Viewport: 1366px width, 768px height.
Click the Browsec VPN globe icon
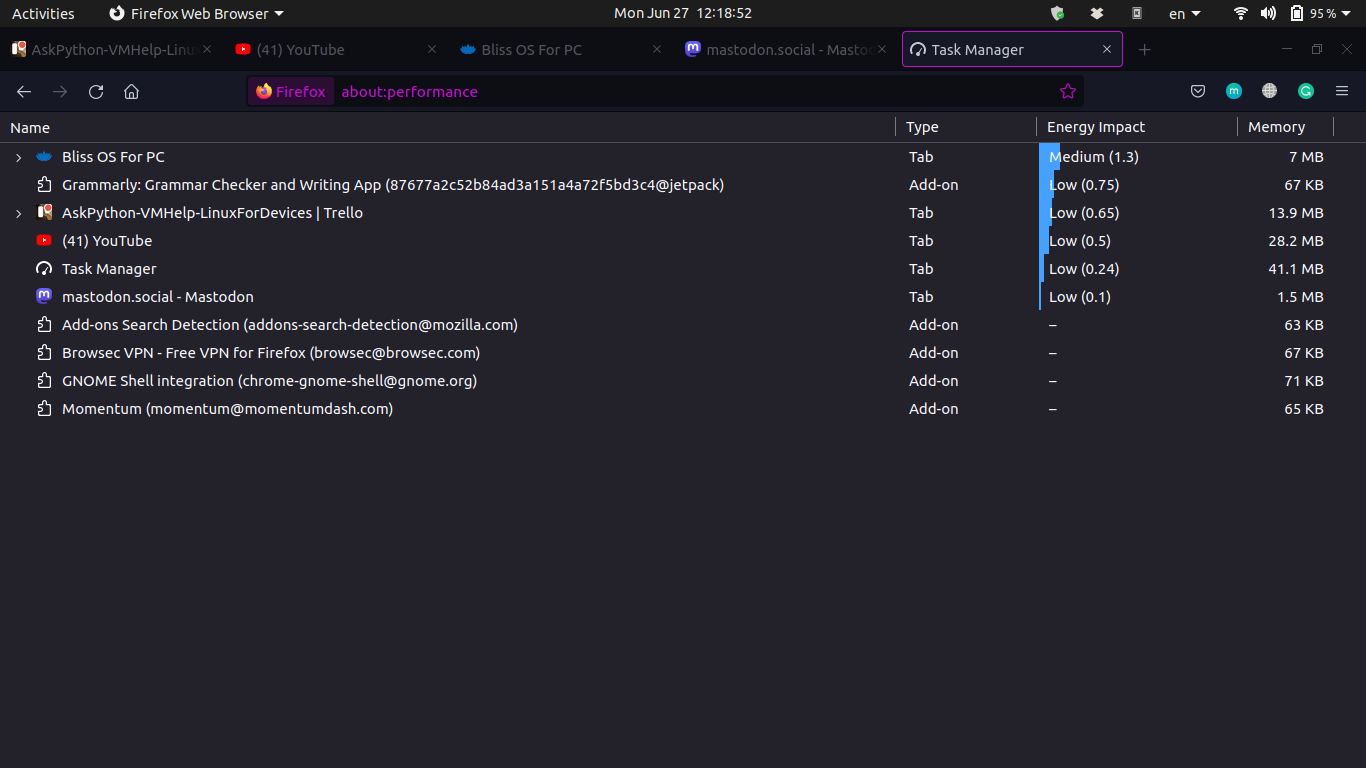point(1269,92)
